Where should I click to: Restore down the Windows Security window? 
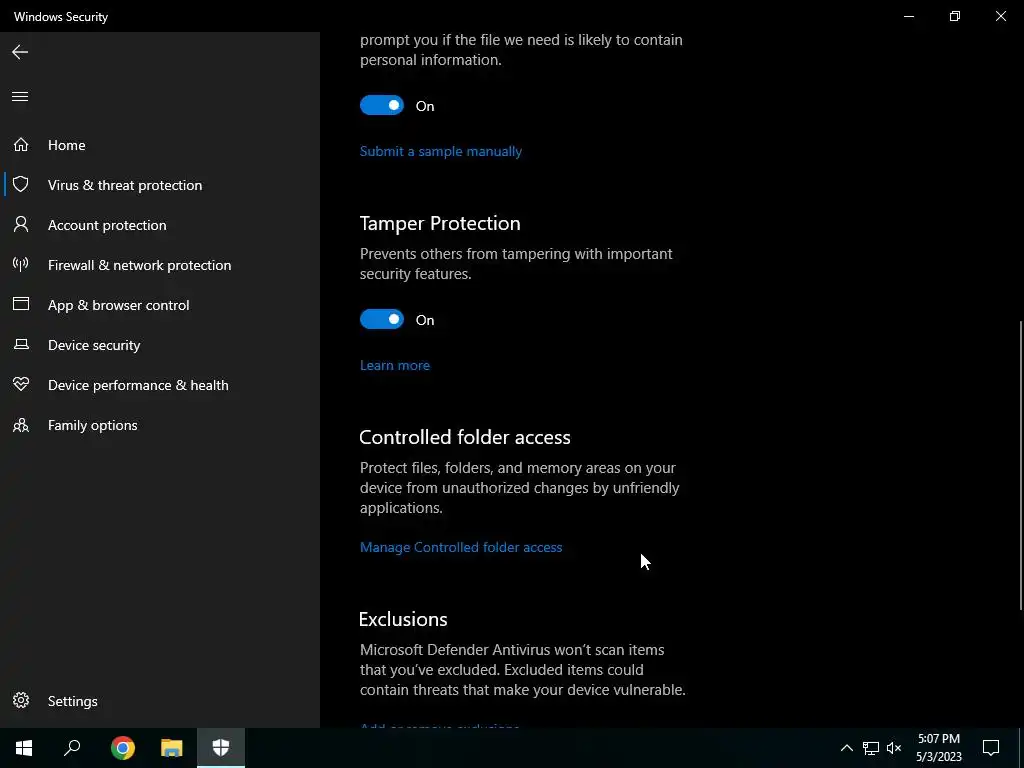click(x=955, y=16)
